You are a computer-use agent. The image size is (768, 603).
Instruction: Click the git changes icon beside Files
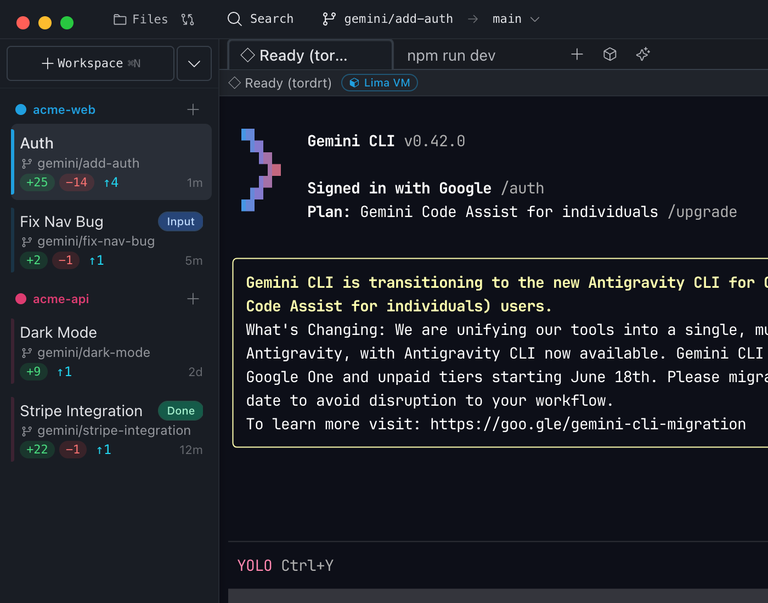pyautogui.click(x=187, y=19)
